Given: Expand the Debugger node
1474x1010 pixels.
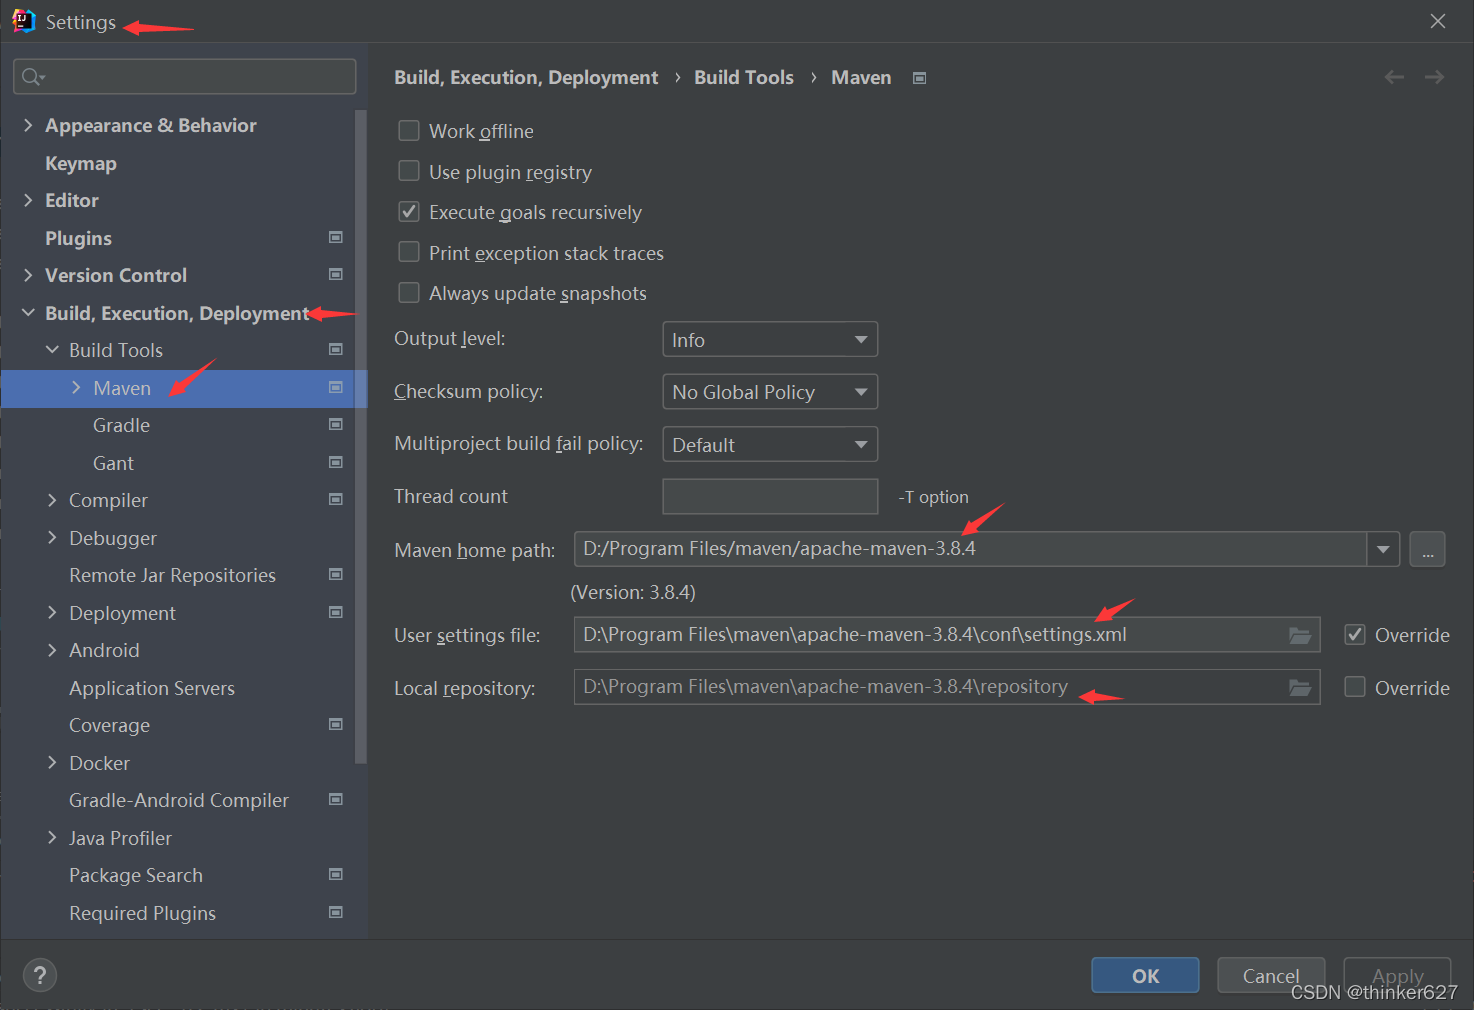Looking at the screenshot, I should tap(52, 538).
